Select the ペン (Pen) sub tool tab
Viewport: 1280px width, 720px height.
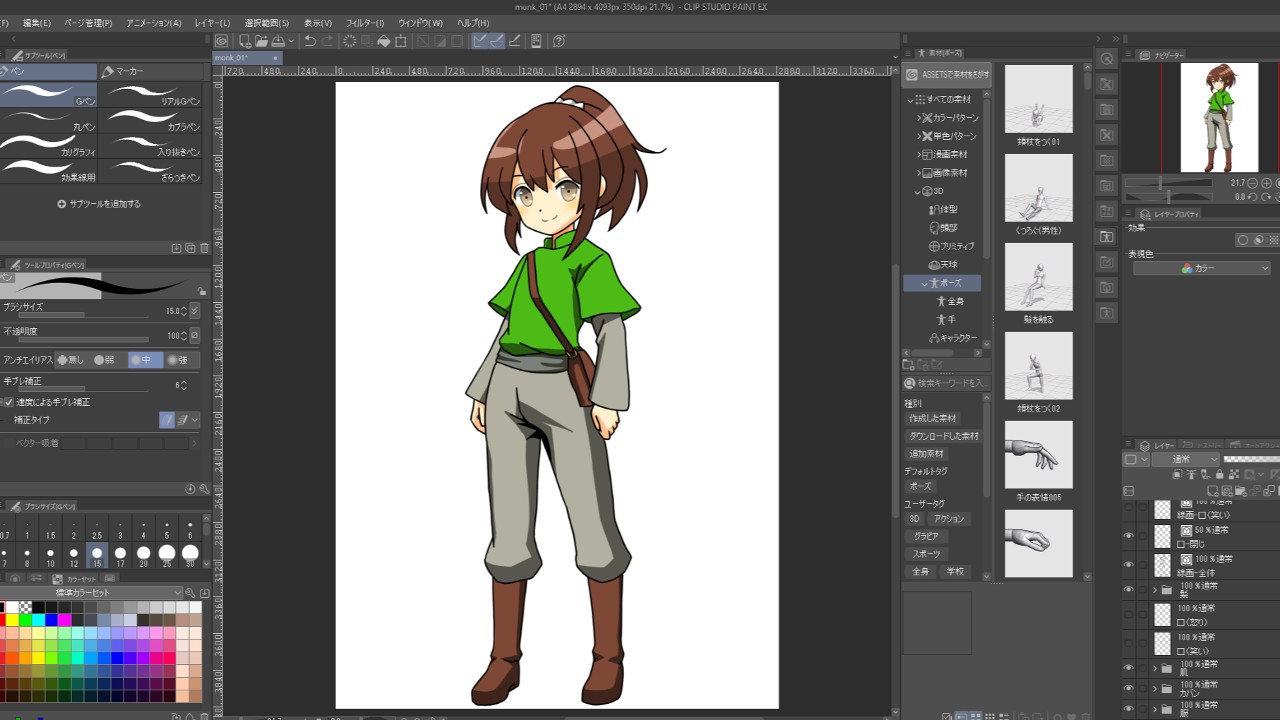(x=48, y=72)
